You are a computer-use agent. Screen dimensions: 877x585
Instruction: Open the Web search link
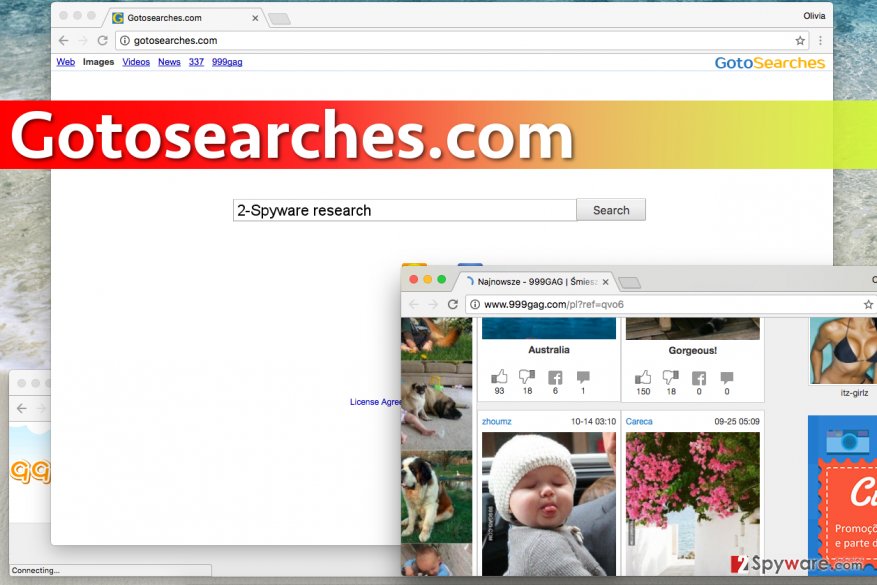pyautogui.click(x=65, y=62)
